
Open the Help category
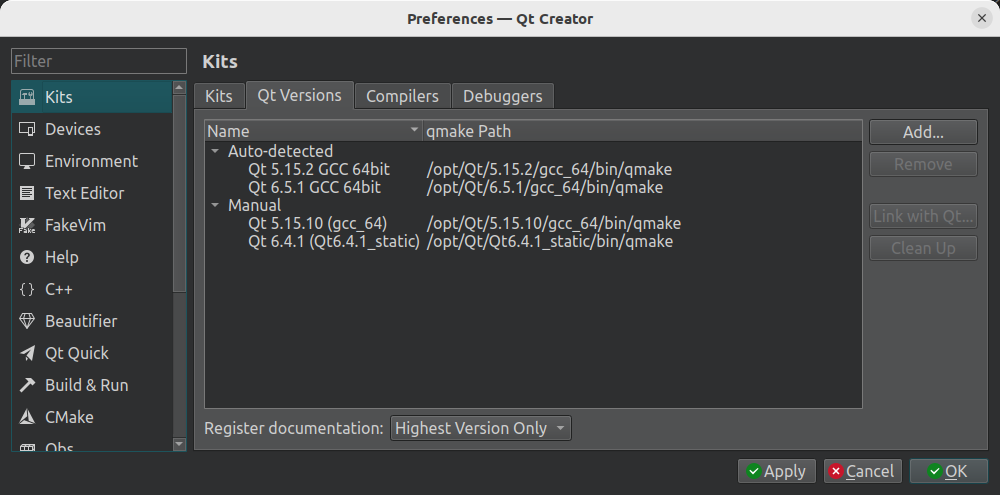click(92, 257)
